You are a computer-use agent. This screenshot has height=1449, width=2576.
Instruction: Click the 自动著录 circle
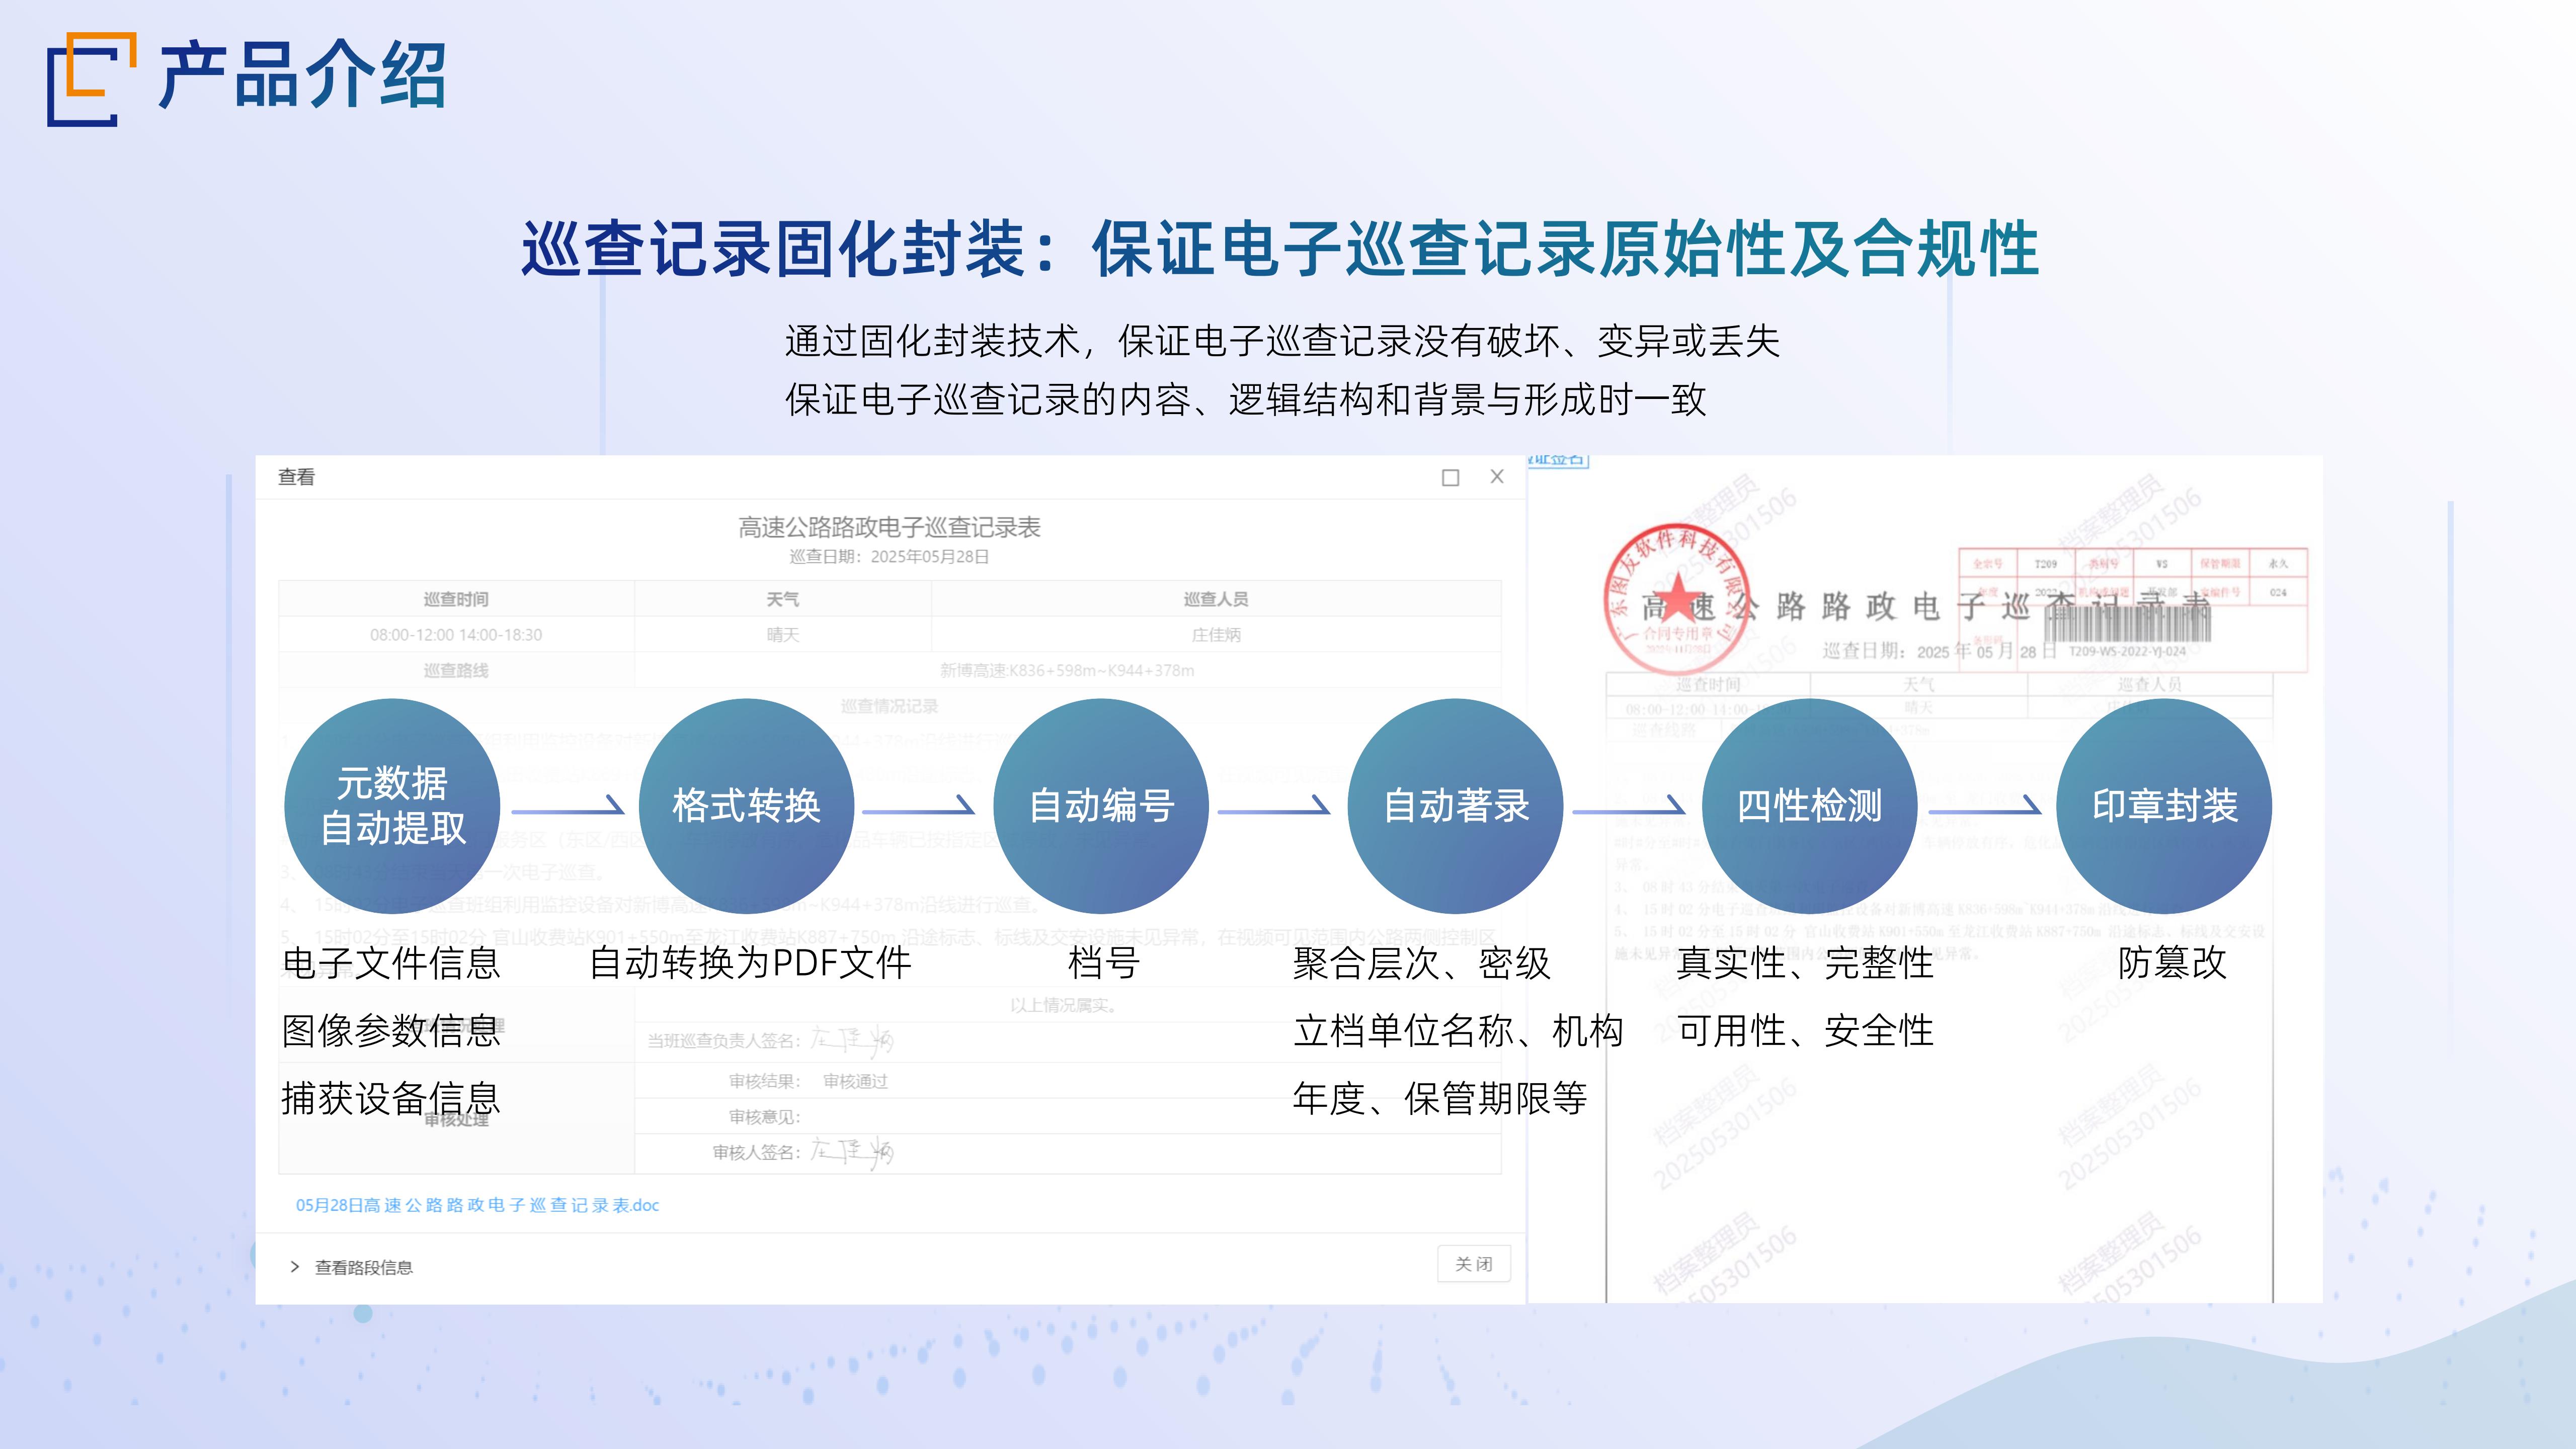click(x=1455, y=806)
